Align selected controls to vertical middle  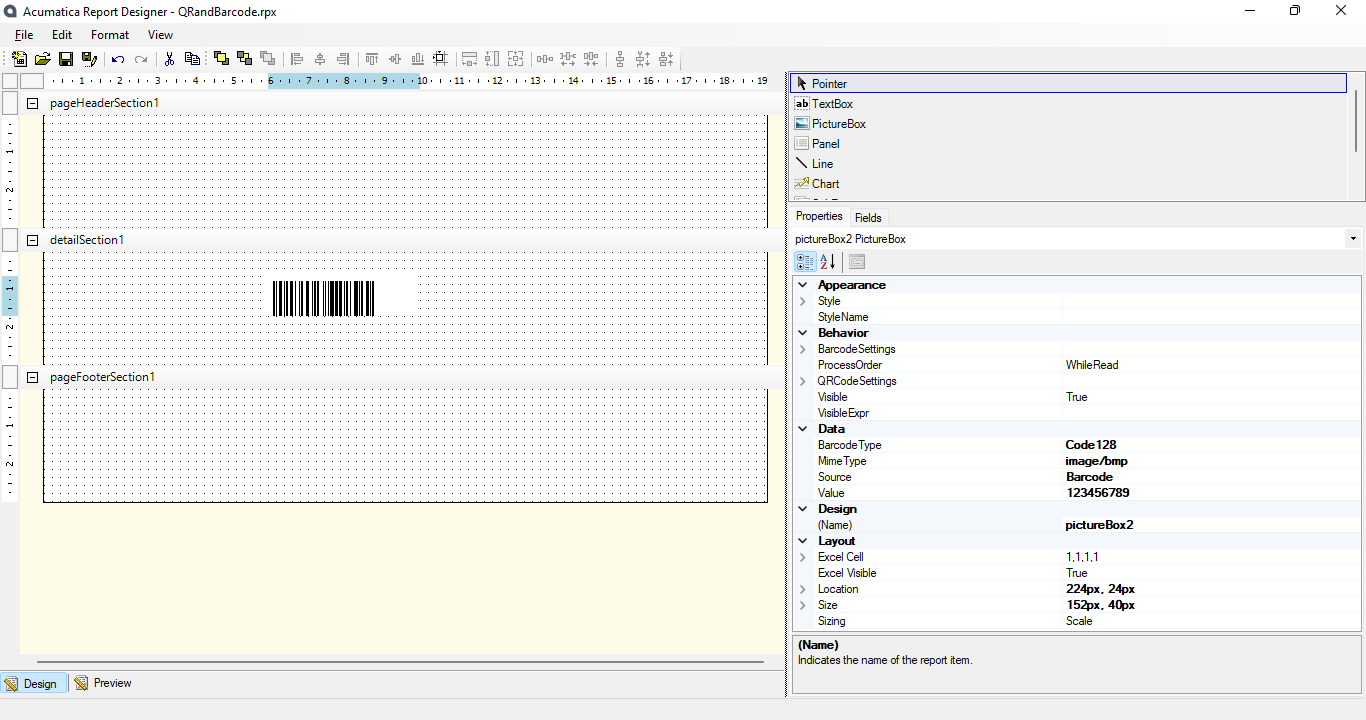(394, 59)
